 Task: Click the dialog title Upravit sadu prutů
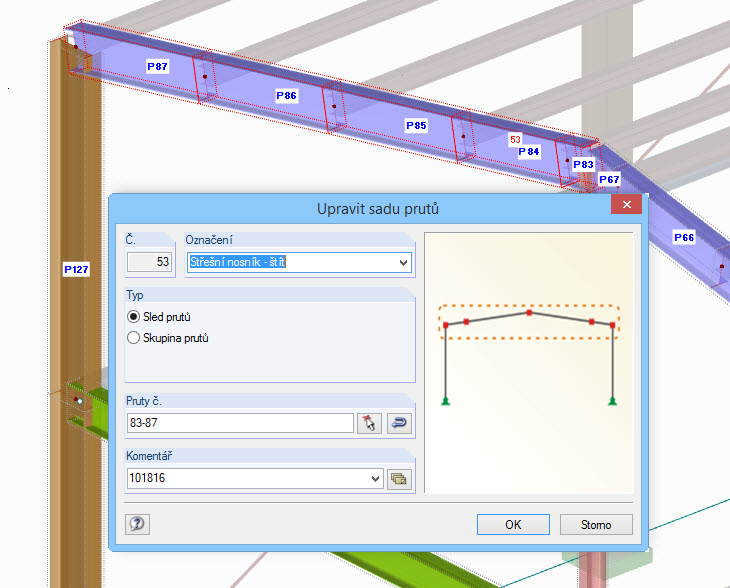coord(378,209)
